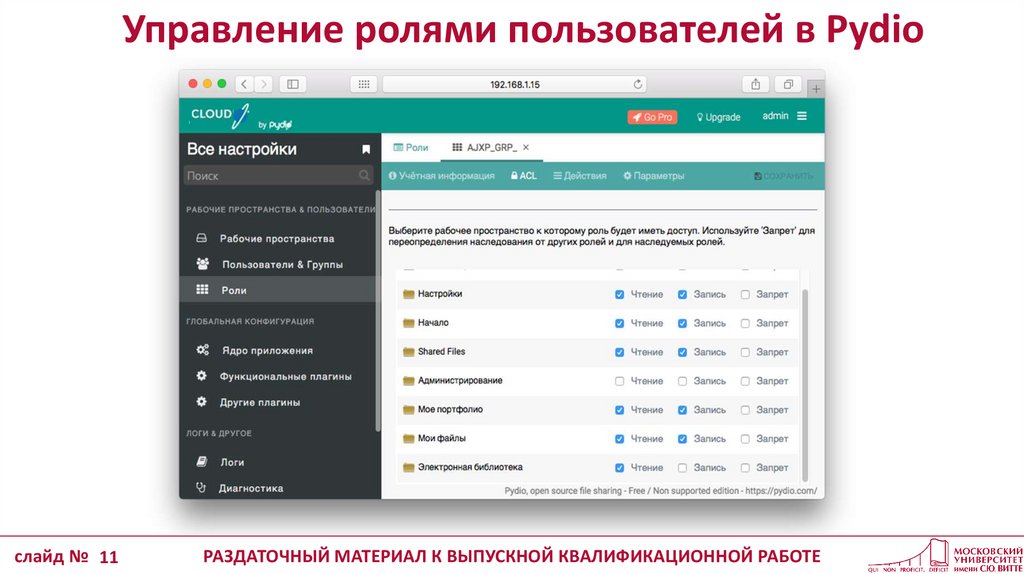Open the browser tabs overview icon
Screen dimensions: 1024x574
tap(788, 85)
